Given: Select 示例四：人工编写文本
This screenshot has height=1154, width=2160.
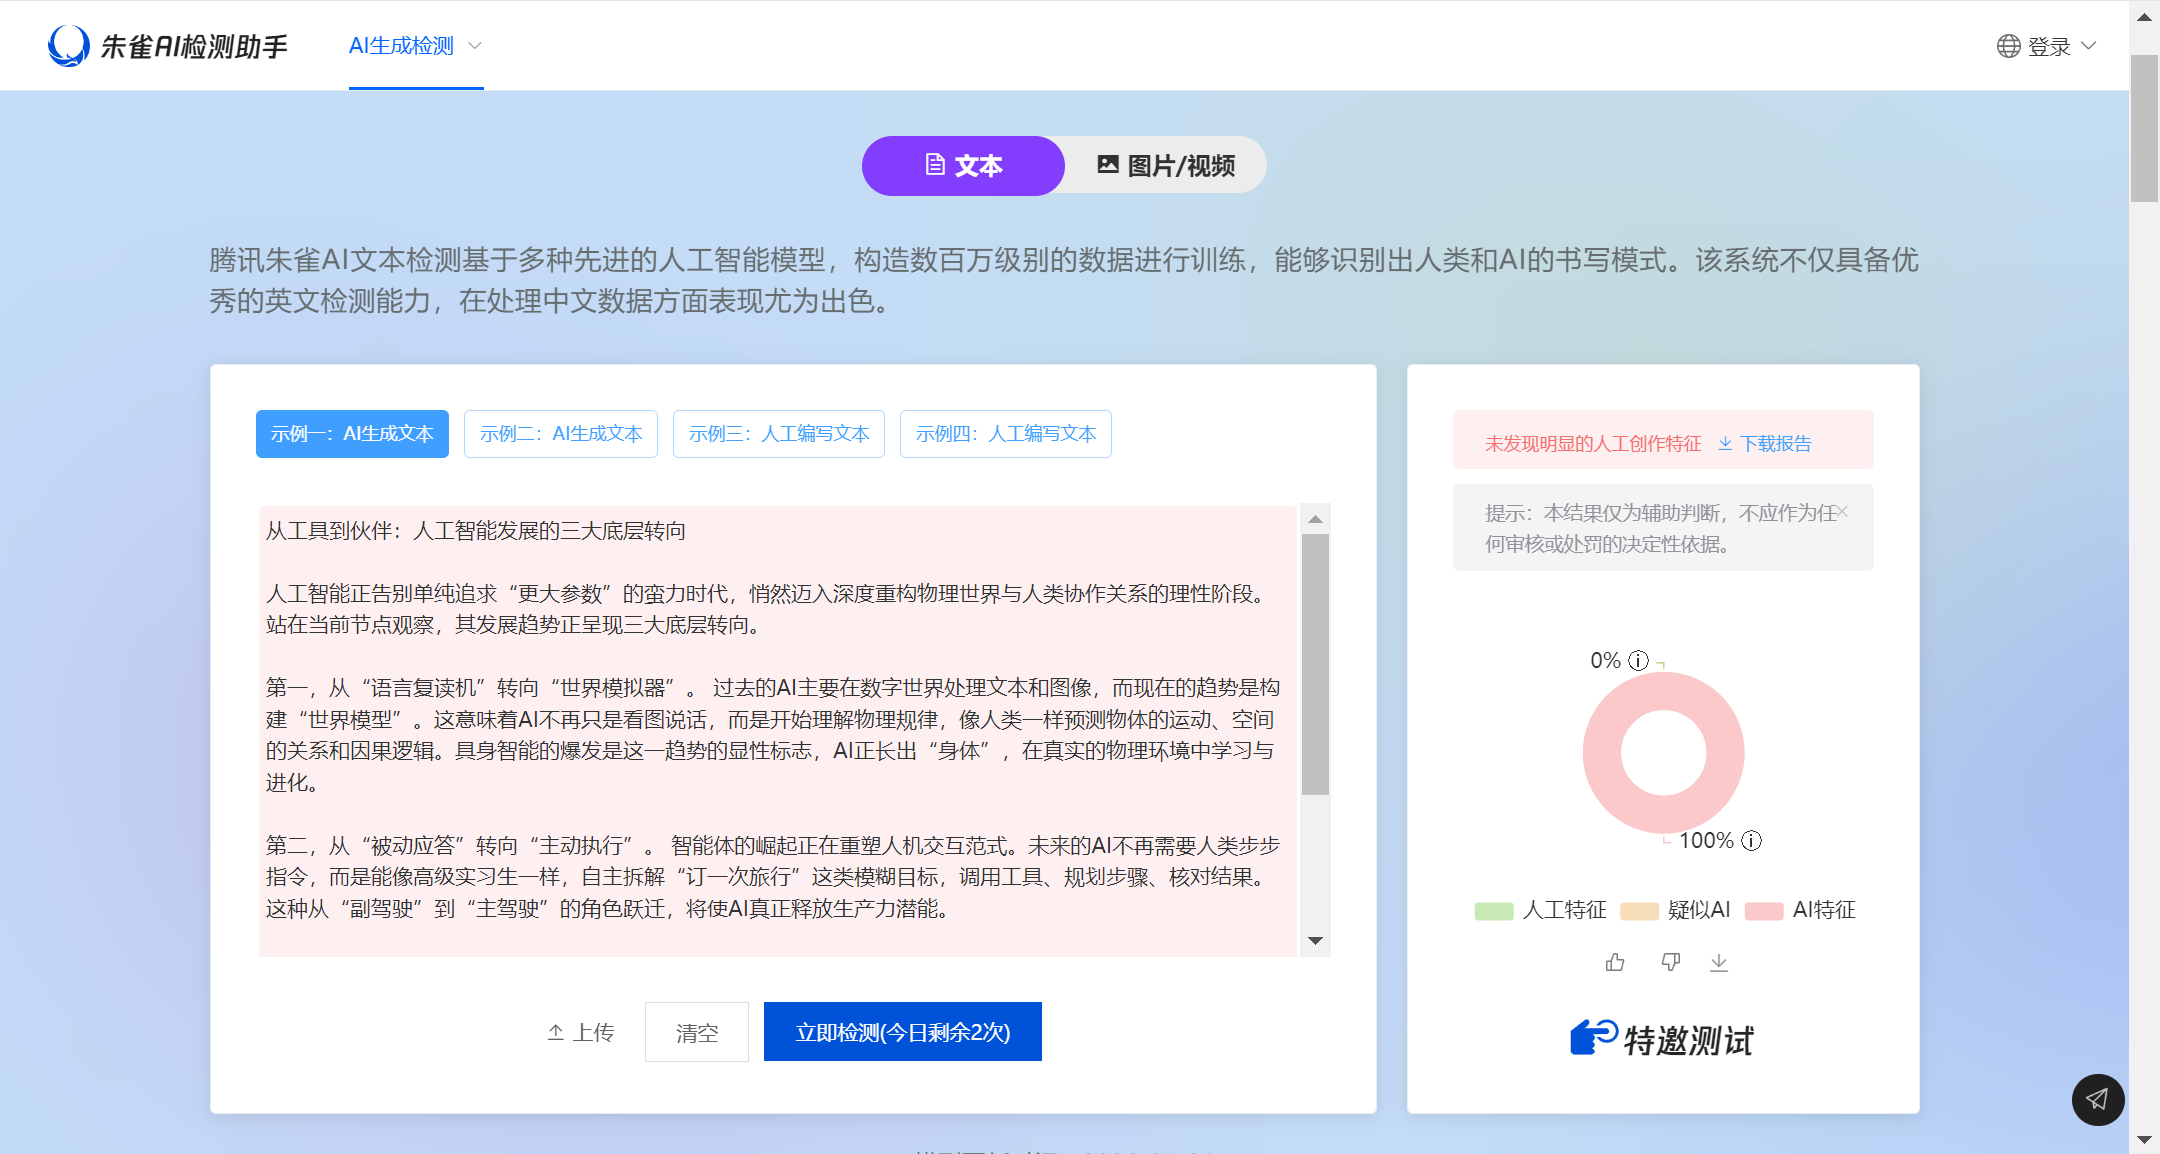Looking at the screenshot, I should [1006, 434].
